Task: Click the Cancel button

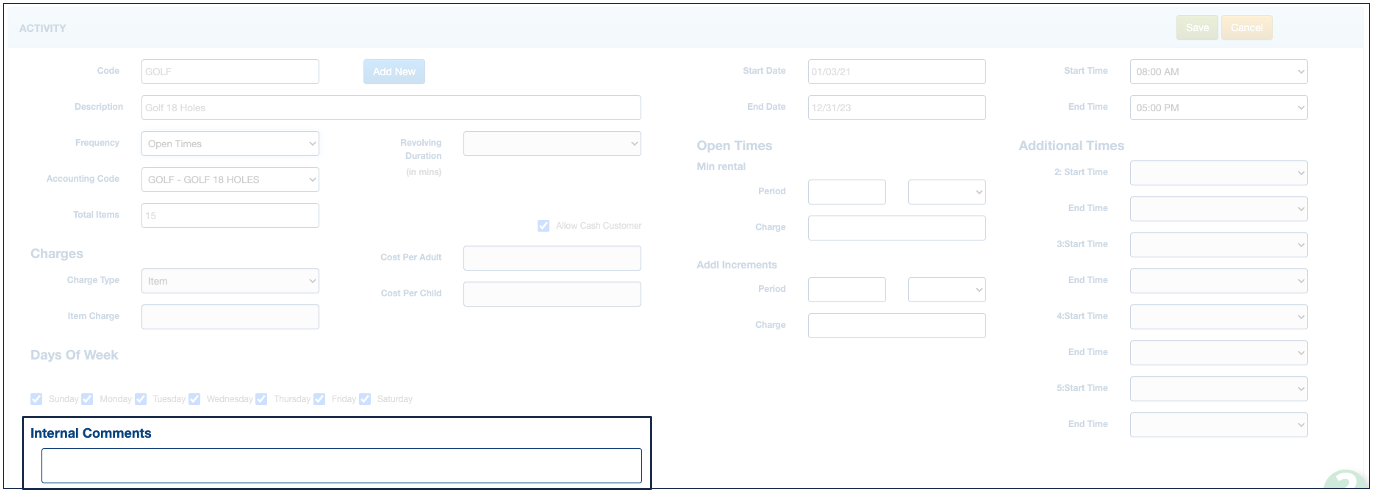Action: 1246,28
